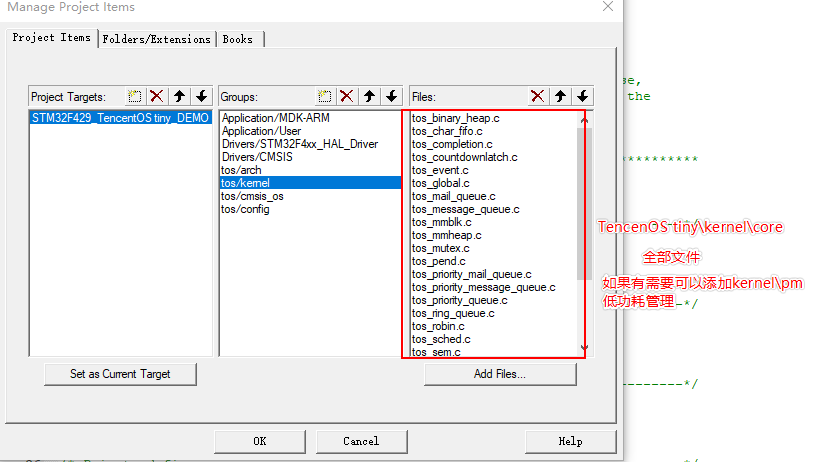826x462 pixels.
Task: Select tos_mail_queue.c file
Action: tap(454, 196)
